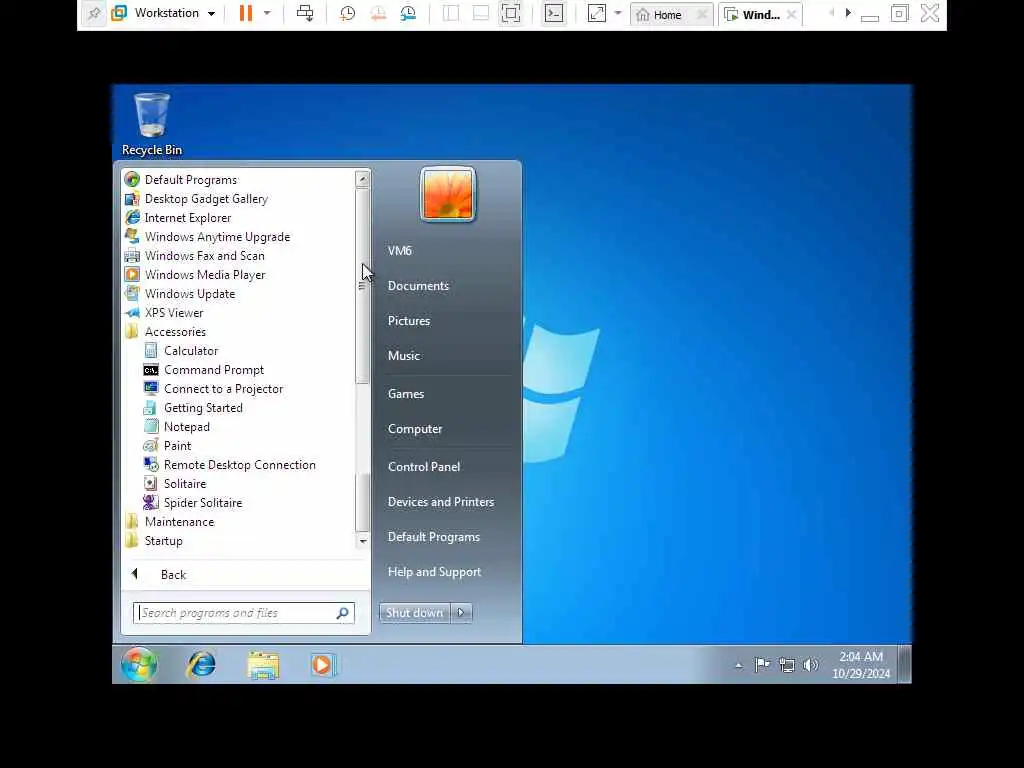Screen dimensions: 1024x768
Task: Click the Shut down button
Action: (x=415, y=613)
